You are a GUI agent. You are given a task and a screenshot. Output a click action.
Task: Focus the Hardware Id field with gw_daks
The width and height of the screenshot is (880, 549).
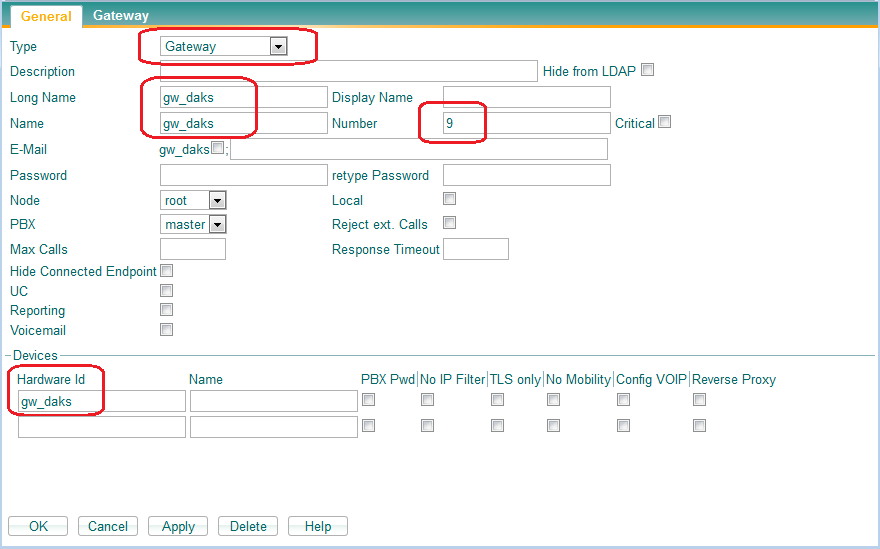(x=102, y=401)
